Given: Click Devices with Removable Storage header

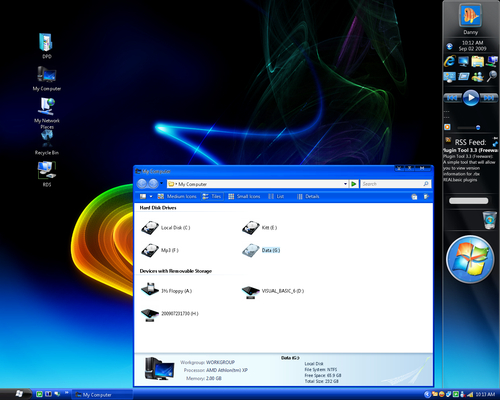Looking at the screenshot, I should (x=176, y=271).
